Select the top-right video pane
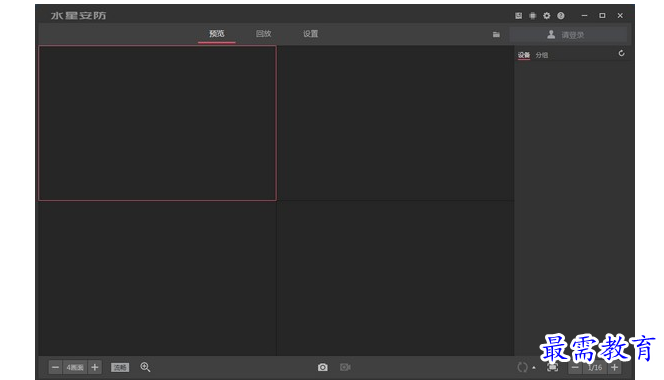The image size is (664, 380). coord(396,123)
